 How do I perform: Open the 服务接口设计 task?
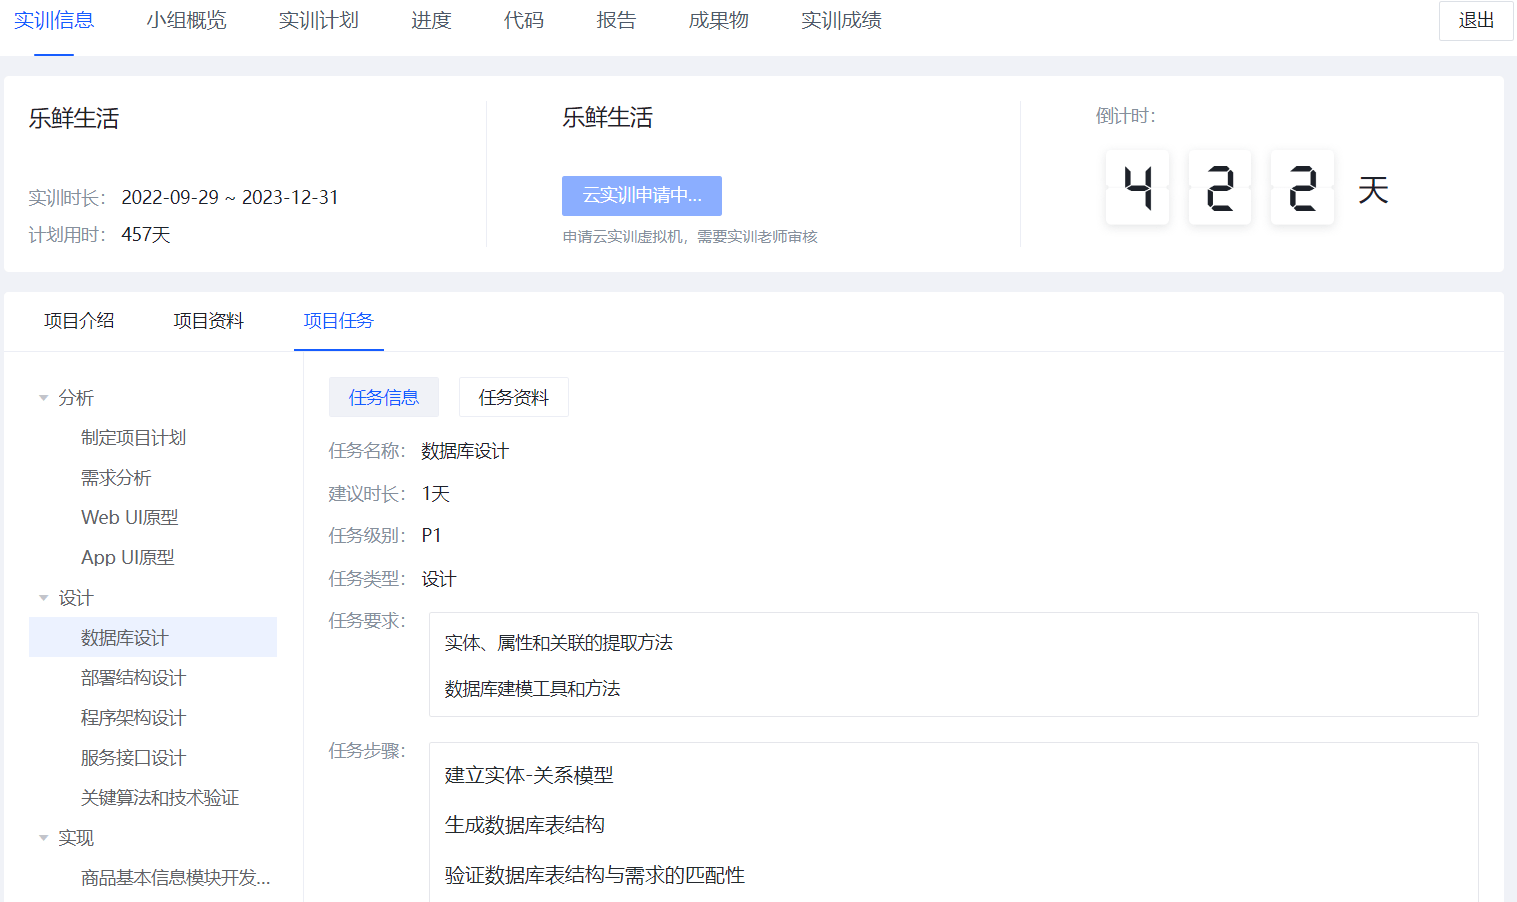click(133, 757)
